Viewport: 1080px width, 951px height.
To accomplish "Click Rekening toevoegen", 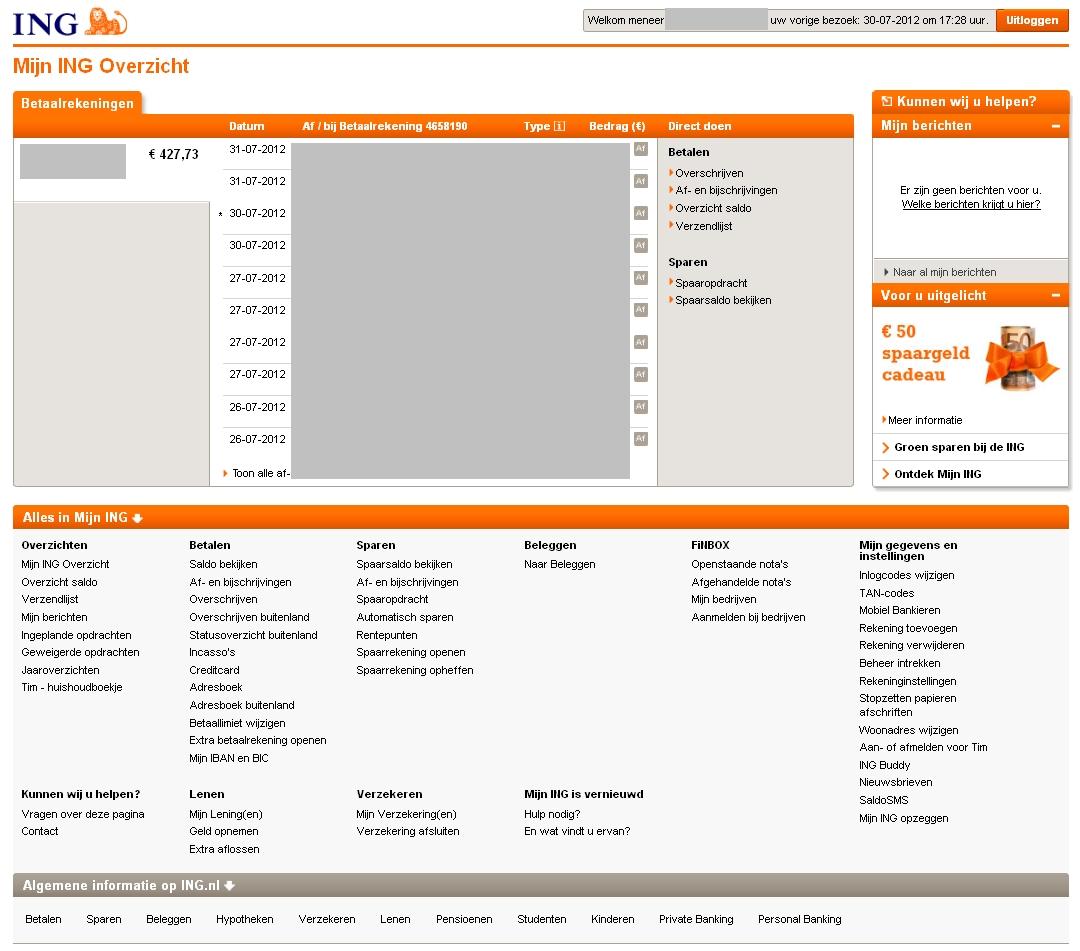I will coord(908,628).
